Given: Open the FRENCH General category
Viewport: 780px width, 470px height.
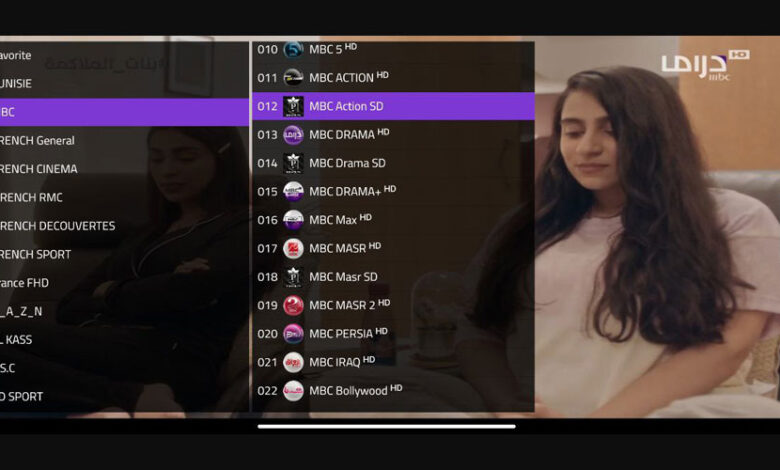Looking at the screenshot, I should coord(124,141).
